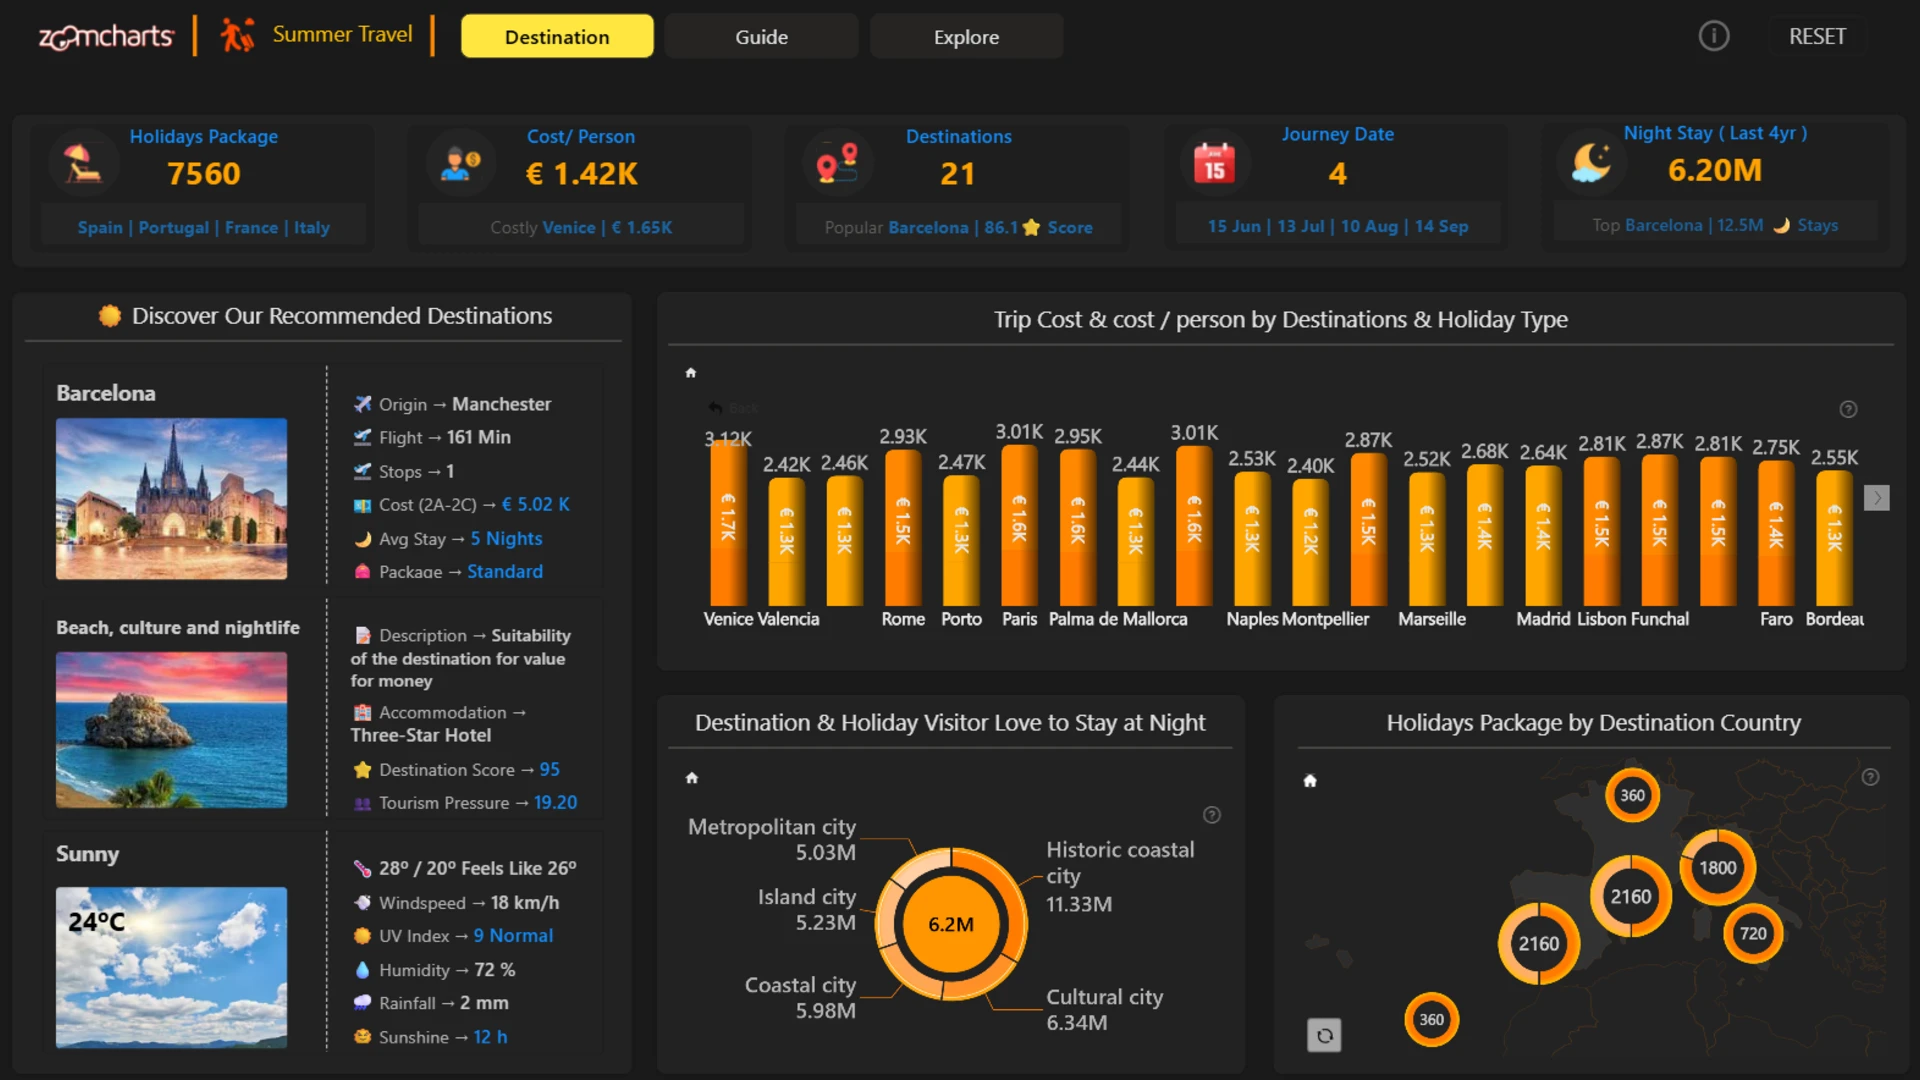Click help icon beside the donut chart
Screen dimensions: 1920x1080
[x=1211, y=815]
